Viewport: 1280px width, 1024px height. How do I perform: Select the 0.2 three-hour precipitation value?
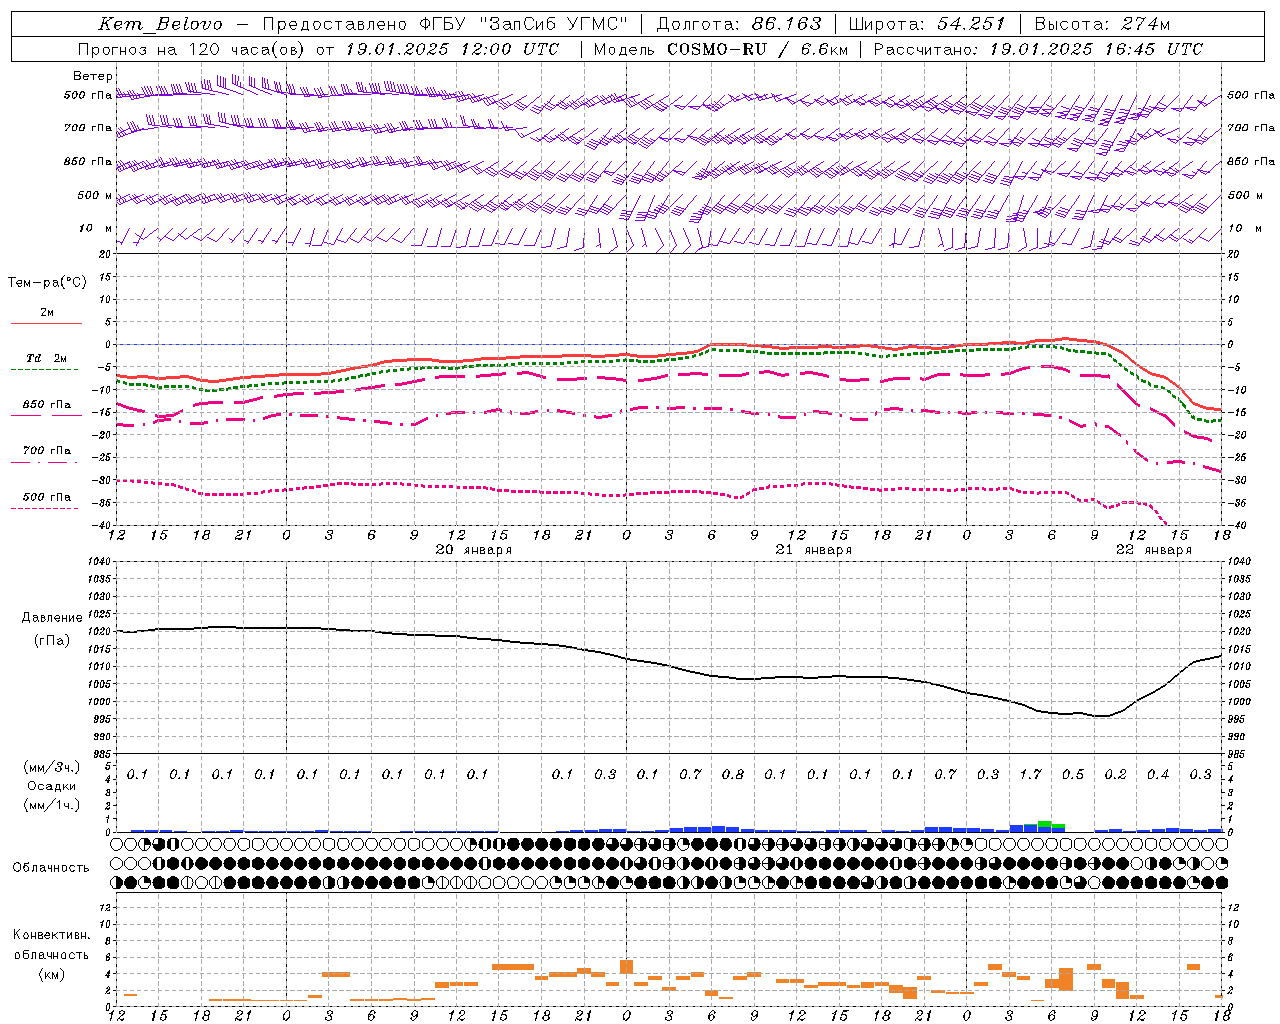pyautogui.click(x=1115, y=775)
